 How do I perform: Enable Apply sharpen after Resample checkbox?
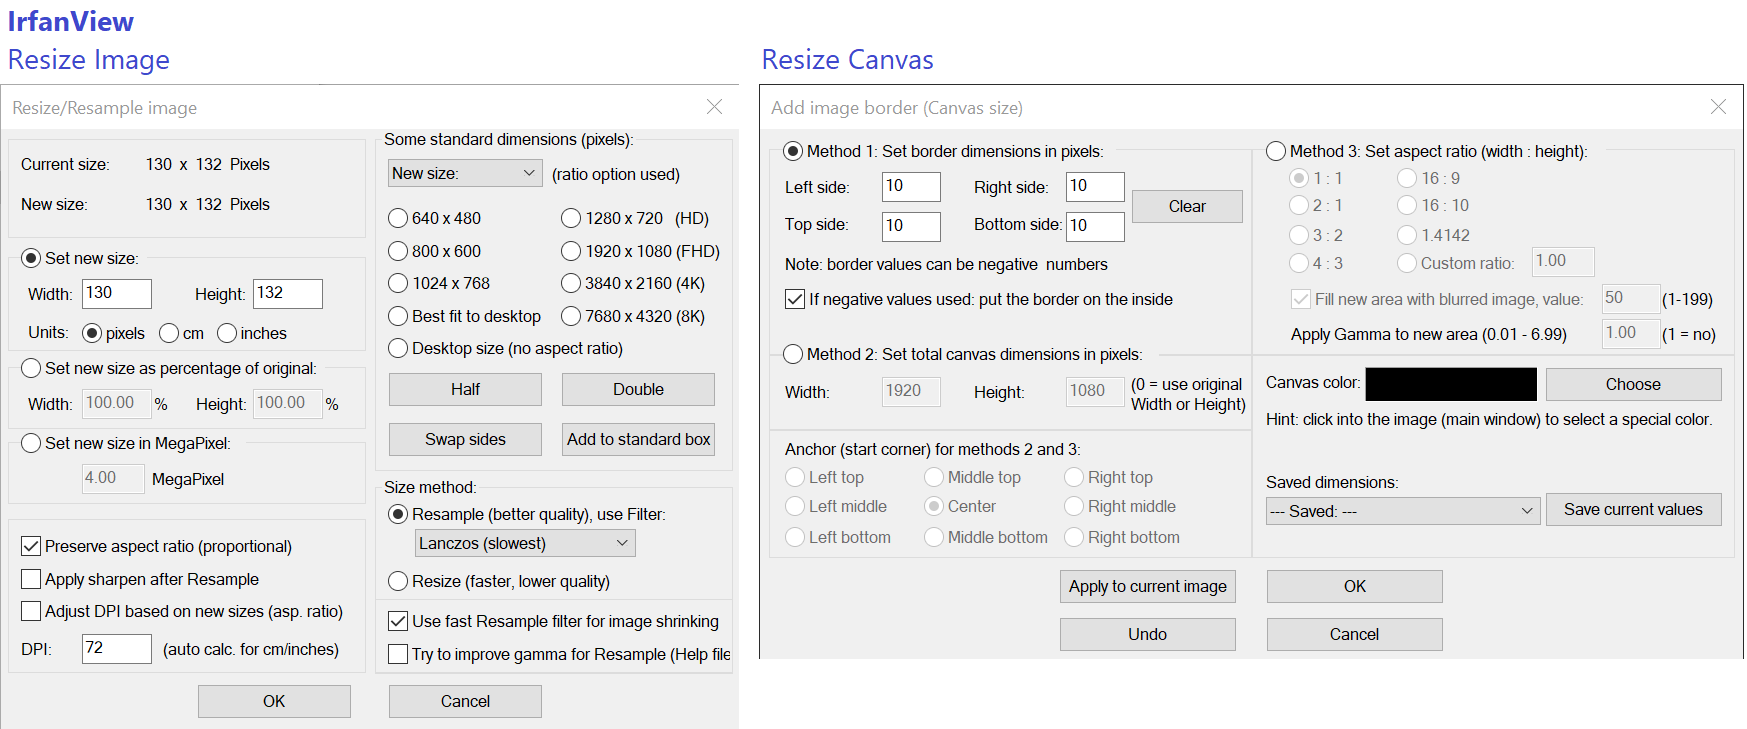31,579
